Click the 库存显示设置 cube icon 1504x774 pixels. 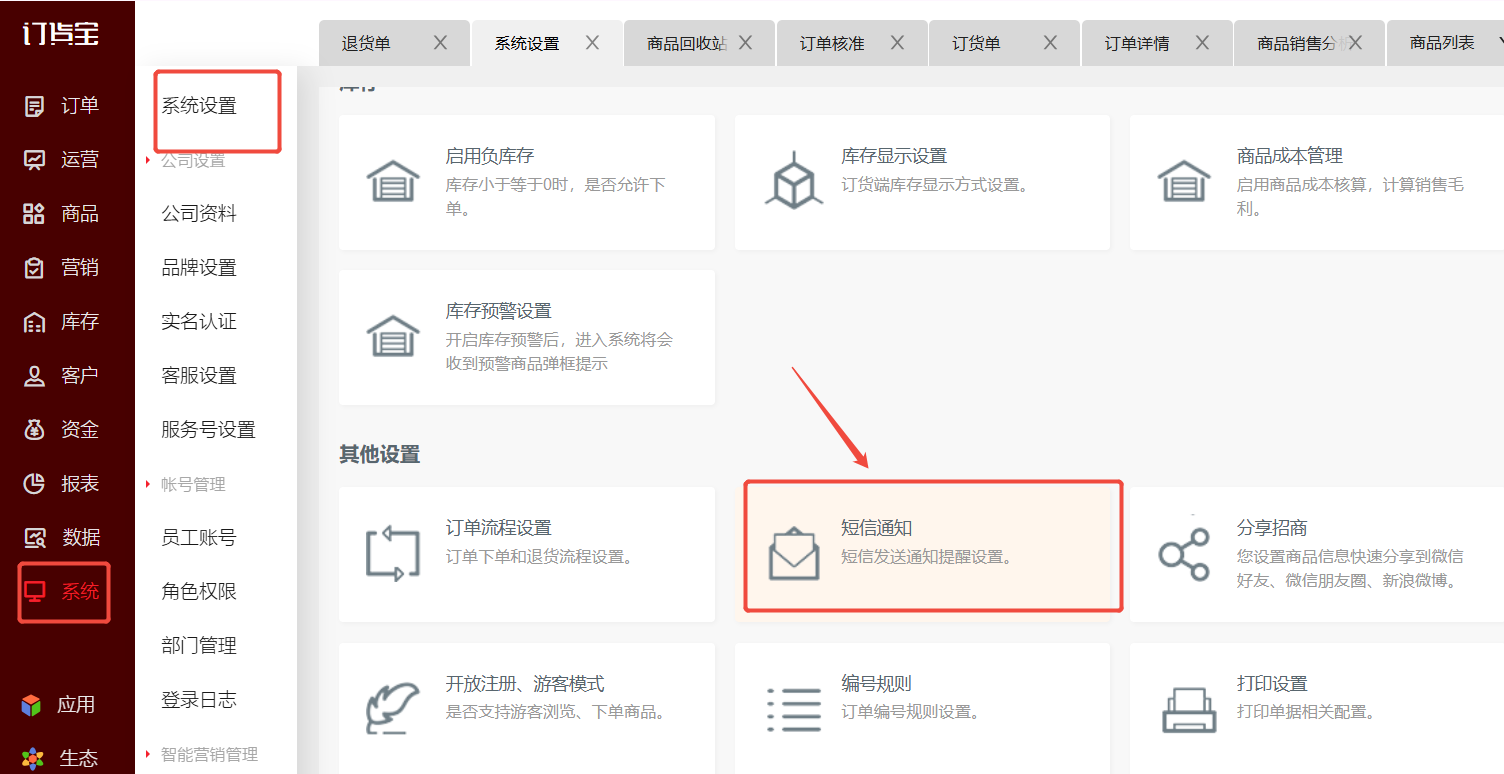(794, 180)
